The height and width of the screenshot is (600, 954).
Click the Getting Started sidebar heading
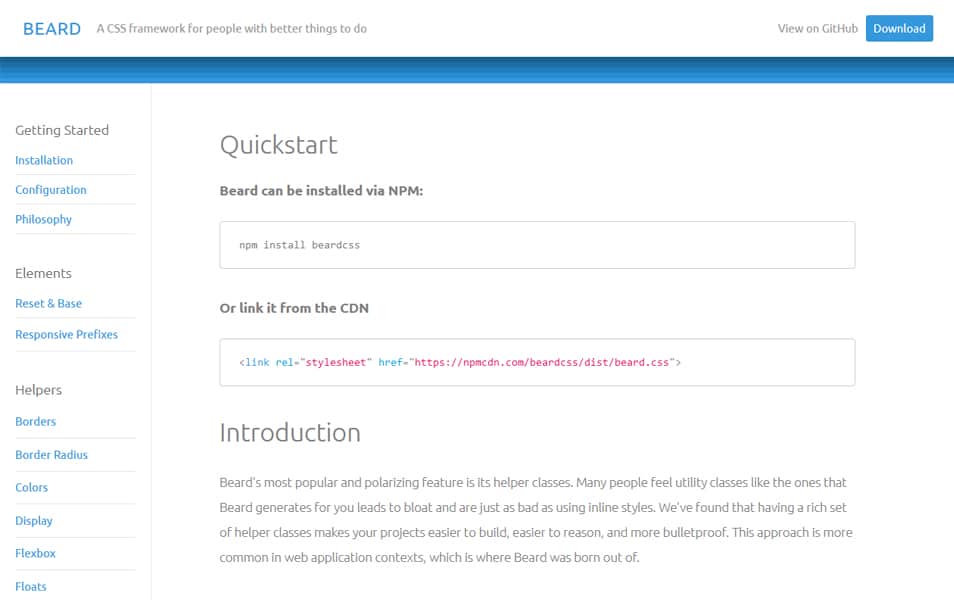click(x=62, y=130)
